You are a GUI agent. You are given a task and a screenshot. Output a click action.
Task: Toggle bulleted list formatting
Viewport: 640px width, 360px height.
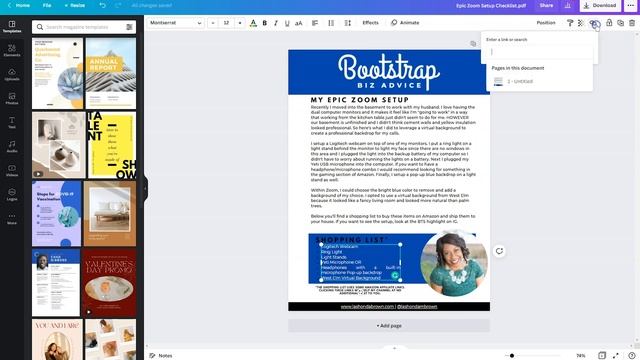pyautogui.click(x=331, y=23)
